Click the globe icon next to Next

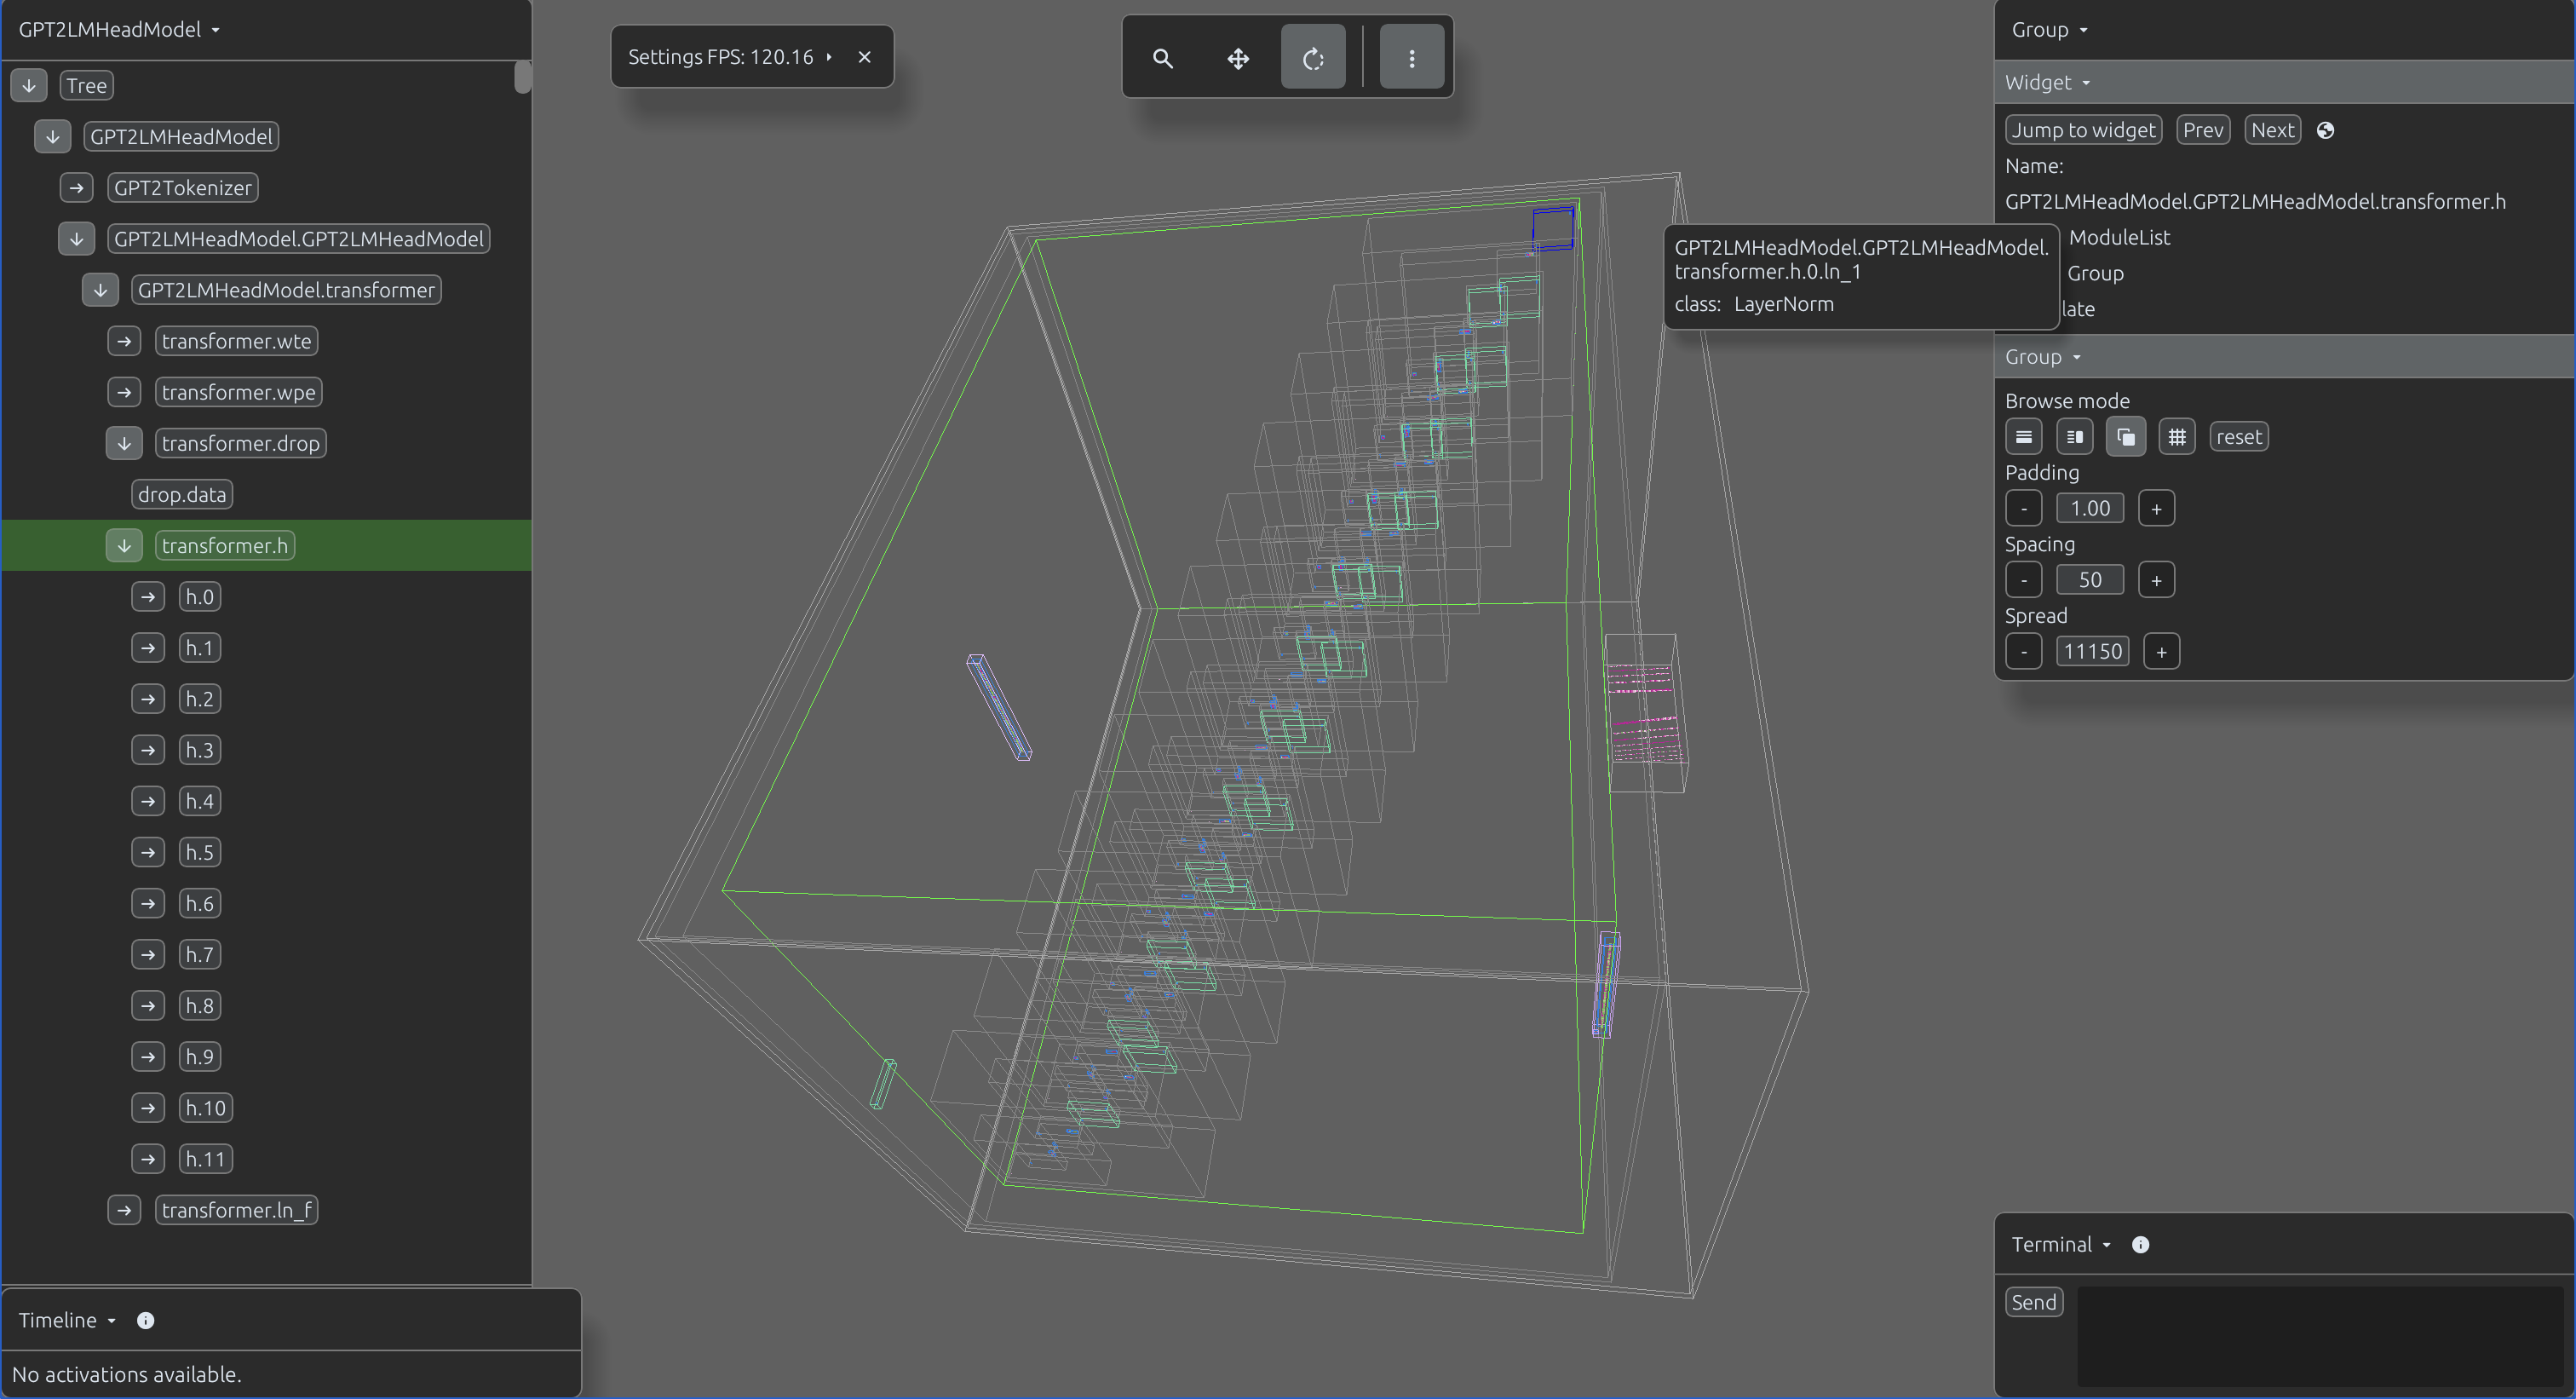tap(2325, 130)
